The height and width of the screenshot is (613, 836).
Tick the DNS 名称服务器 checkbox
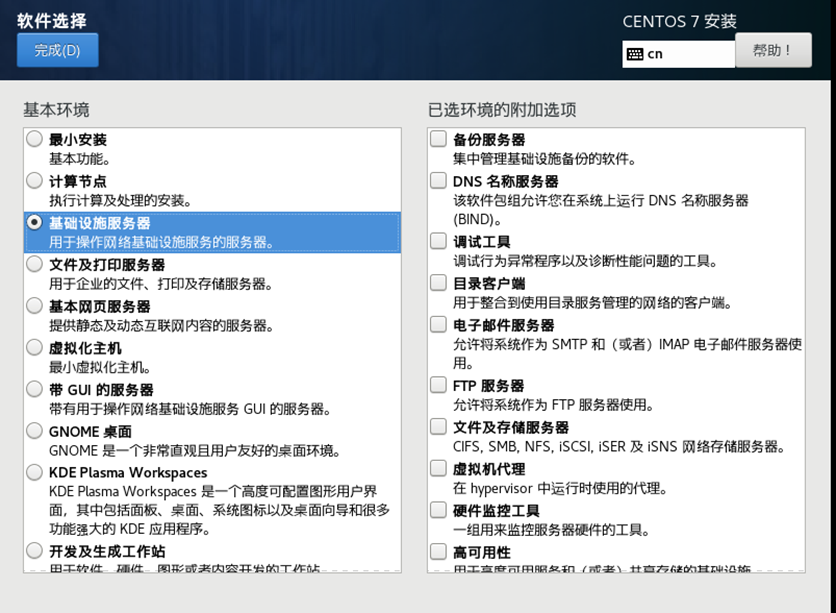(438, 181)
